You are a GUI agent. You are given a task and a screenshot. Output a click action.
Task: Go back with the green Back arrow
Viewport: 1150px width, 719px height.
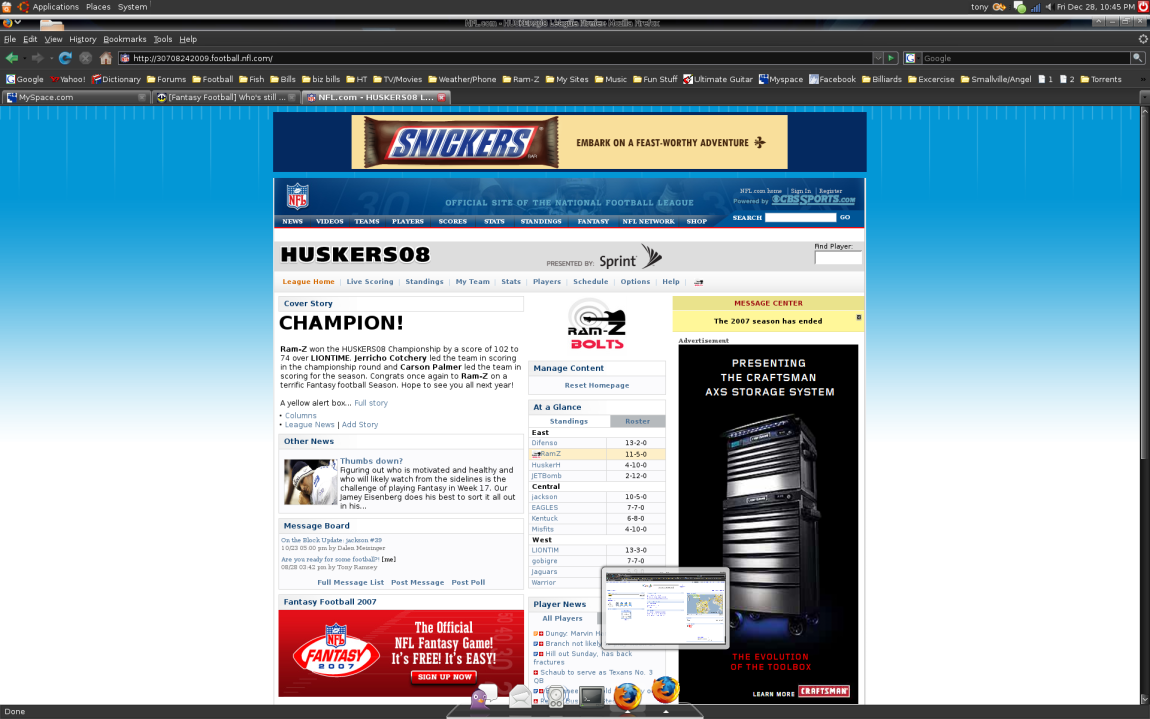click(x=12, y=58)
